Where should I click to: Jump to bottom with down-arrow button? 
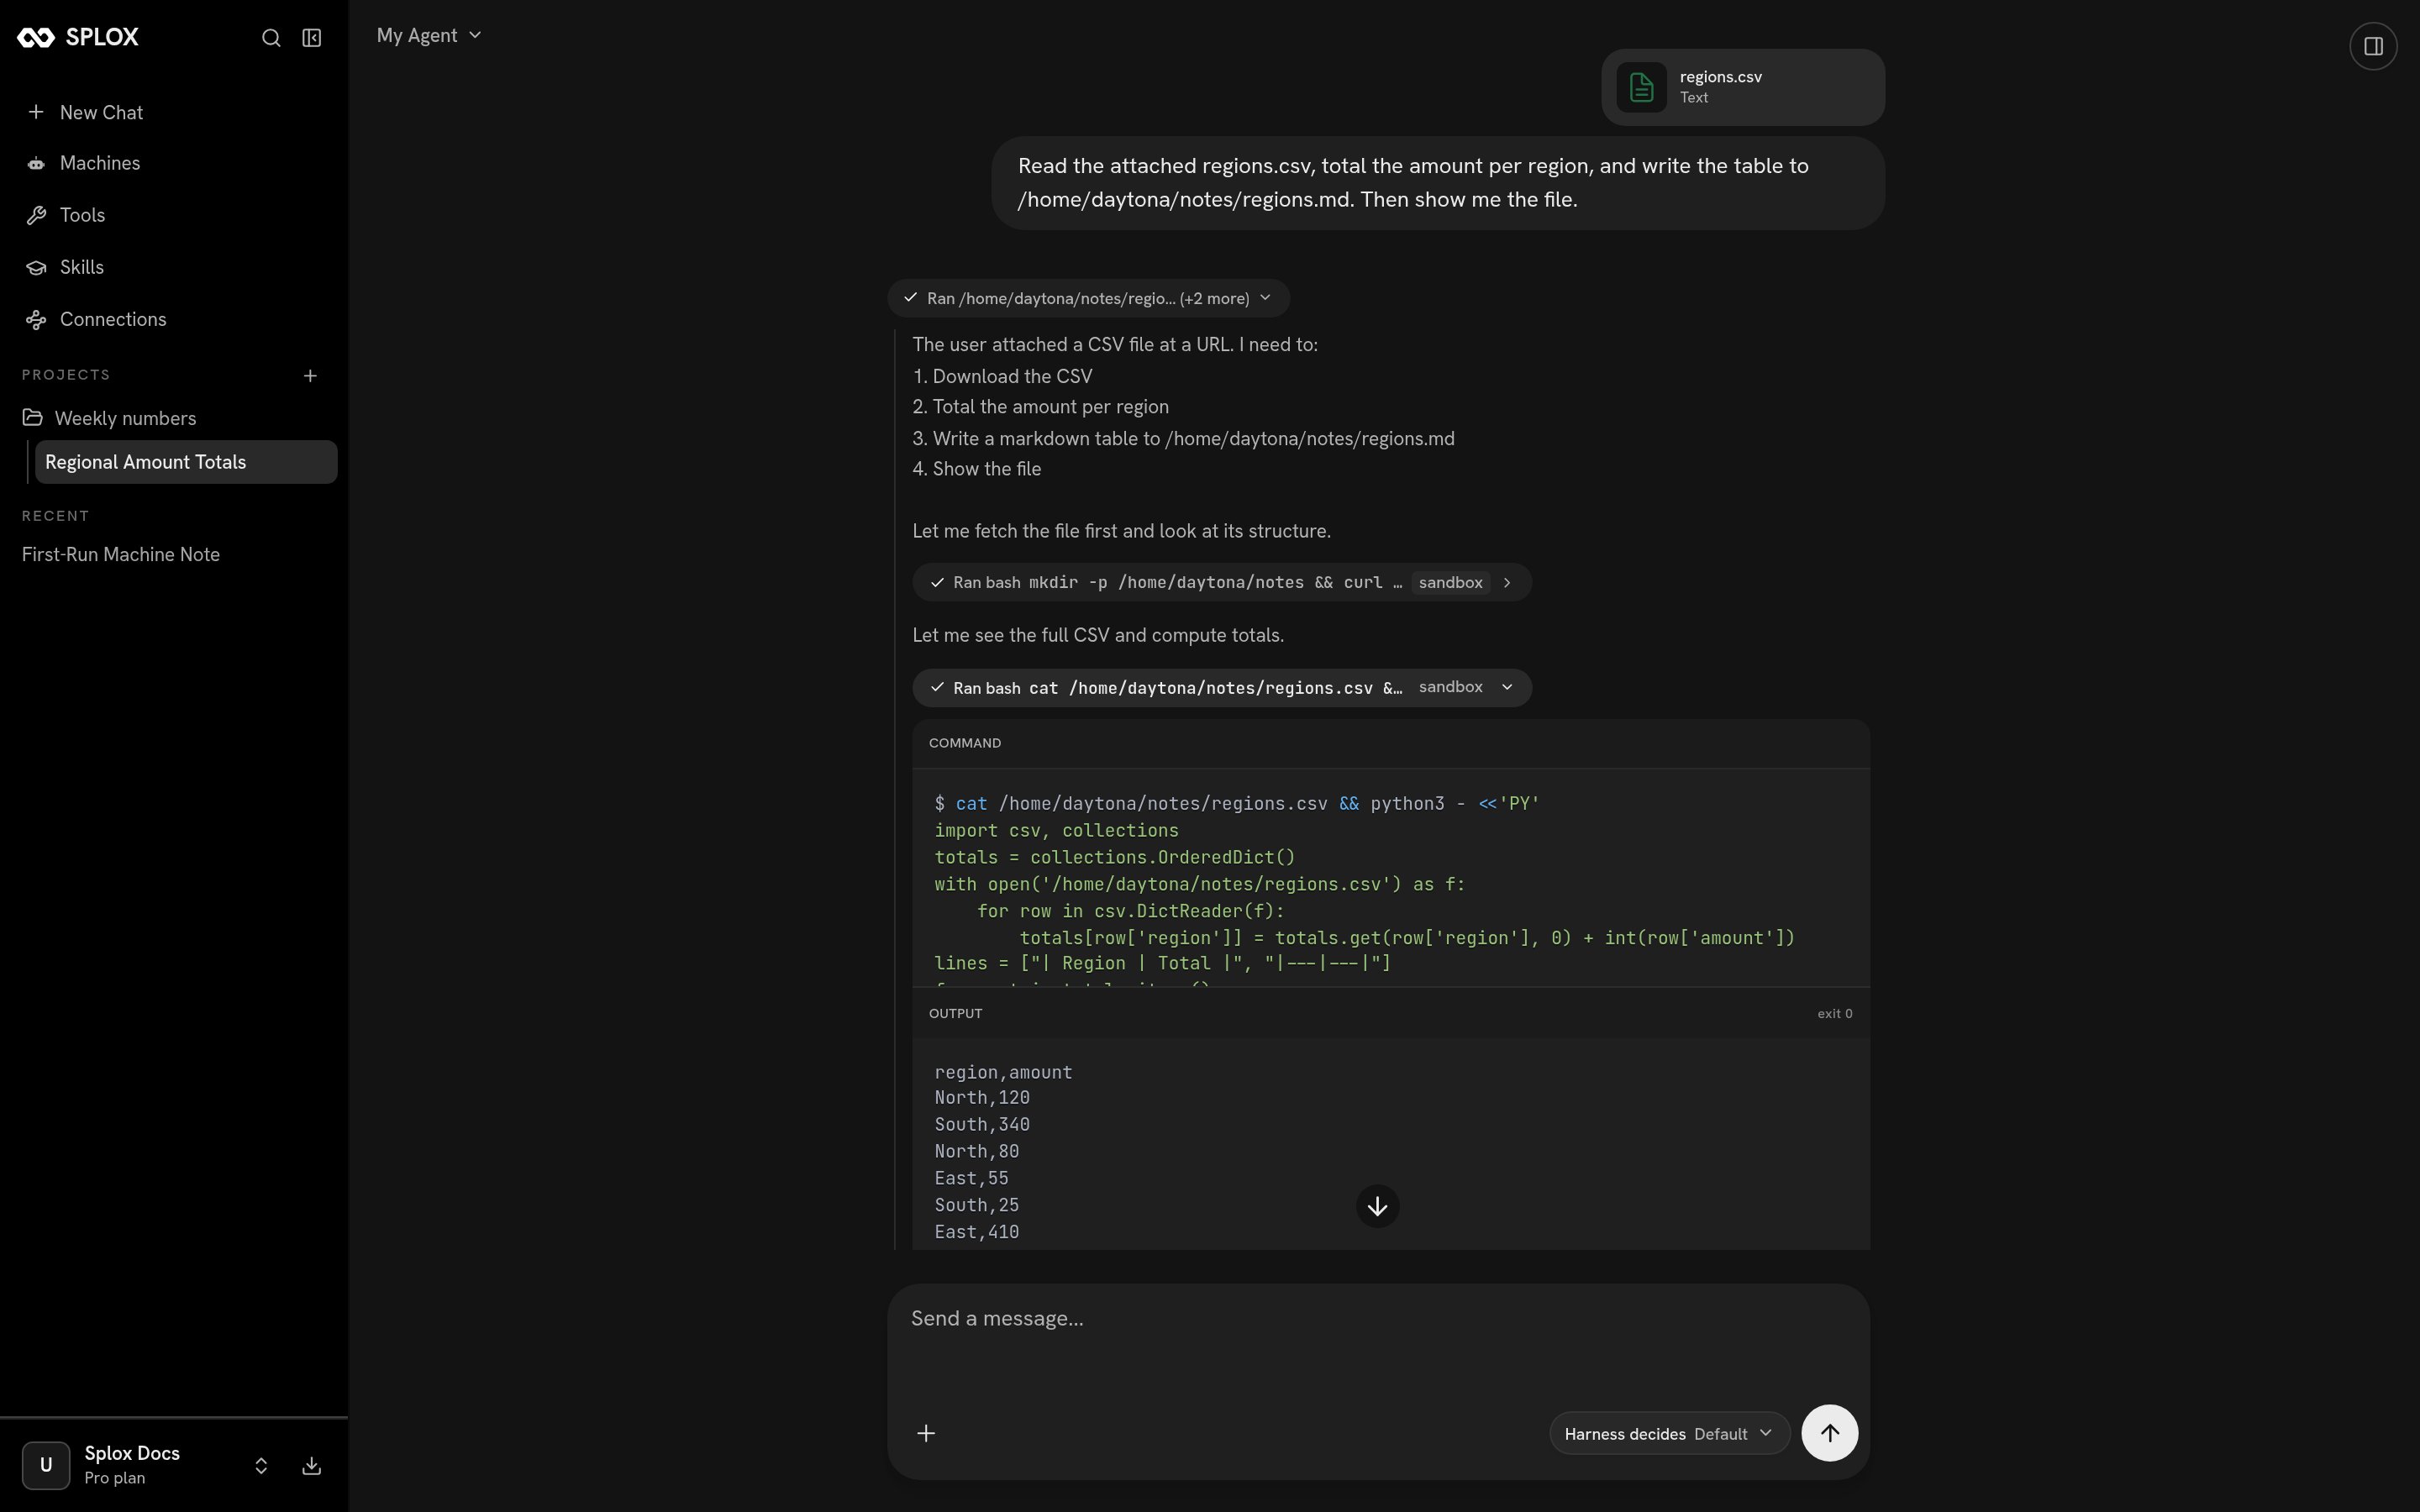(1377, 1206)
